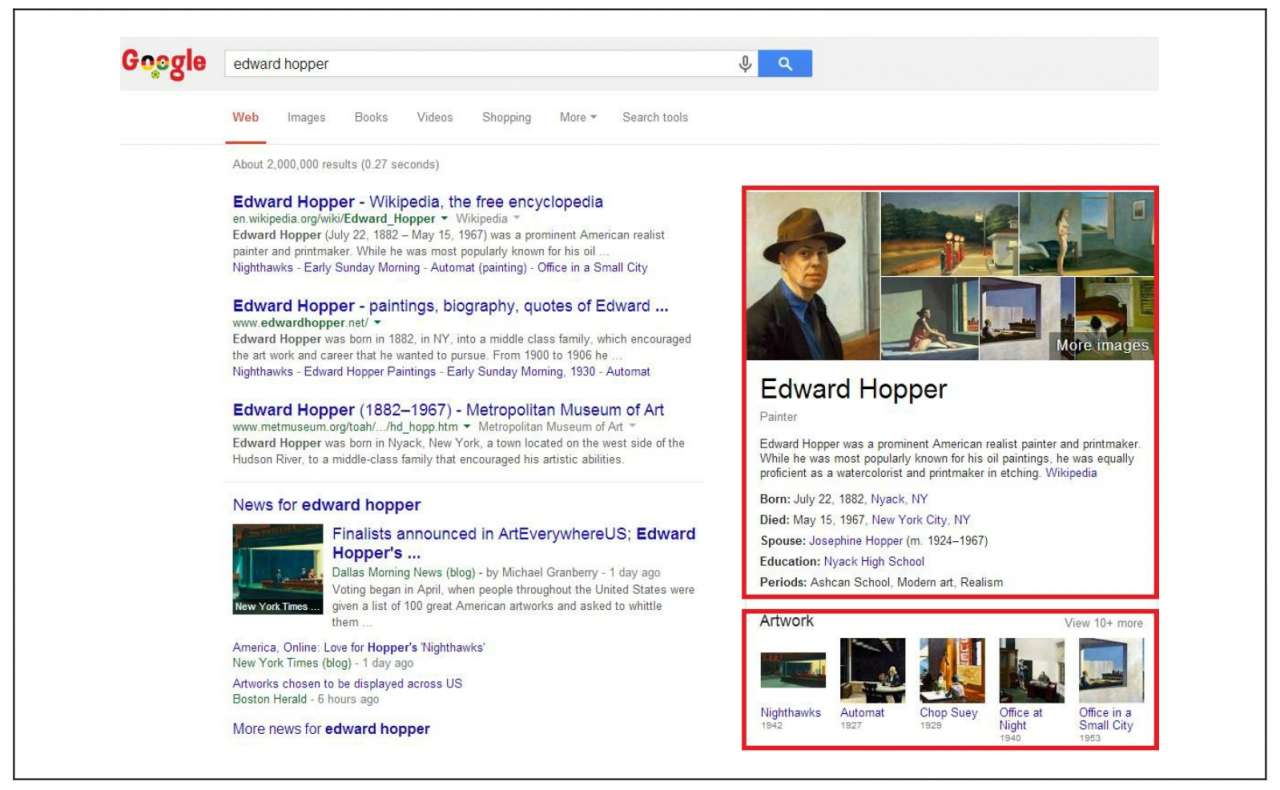Click the blue search magnifier button
The width and height of the screenshot is (1280, 790).
point(785,64)
